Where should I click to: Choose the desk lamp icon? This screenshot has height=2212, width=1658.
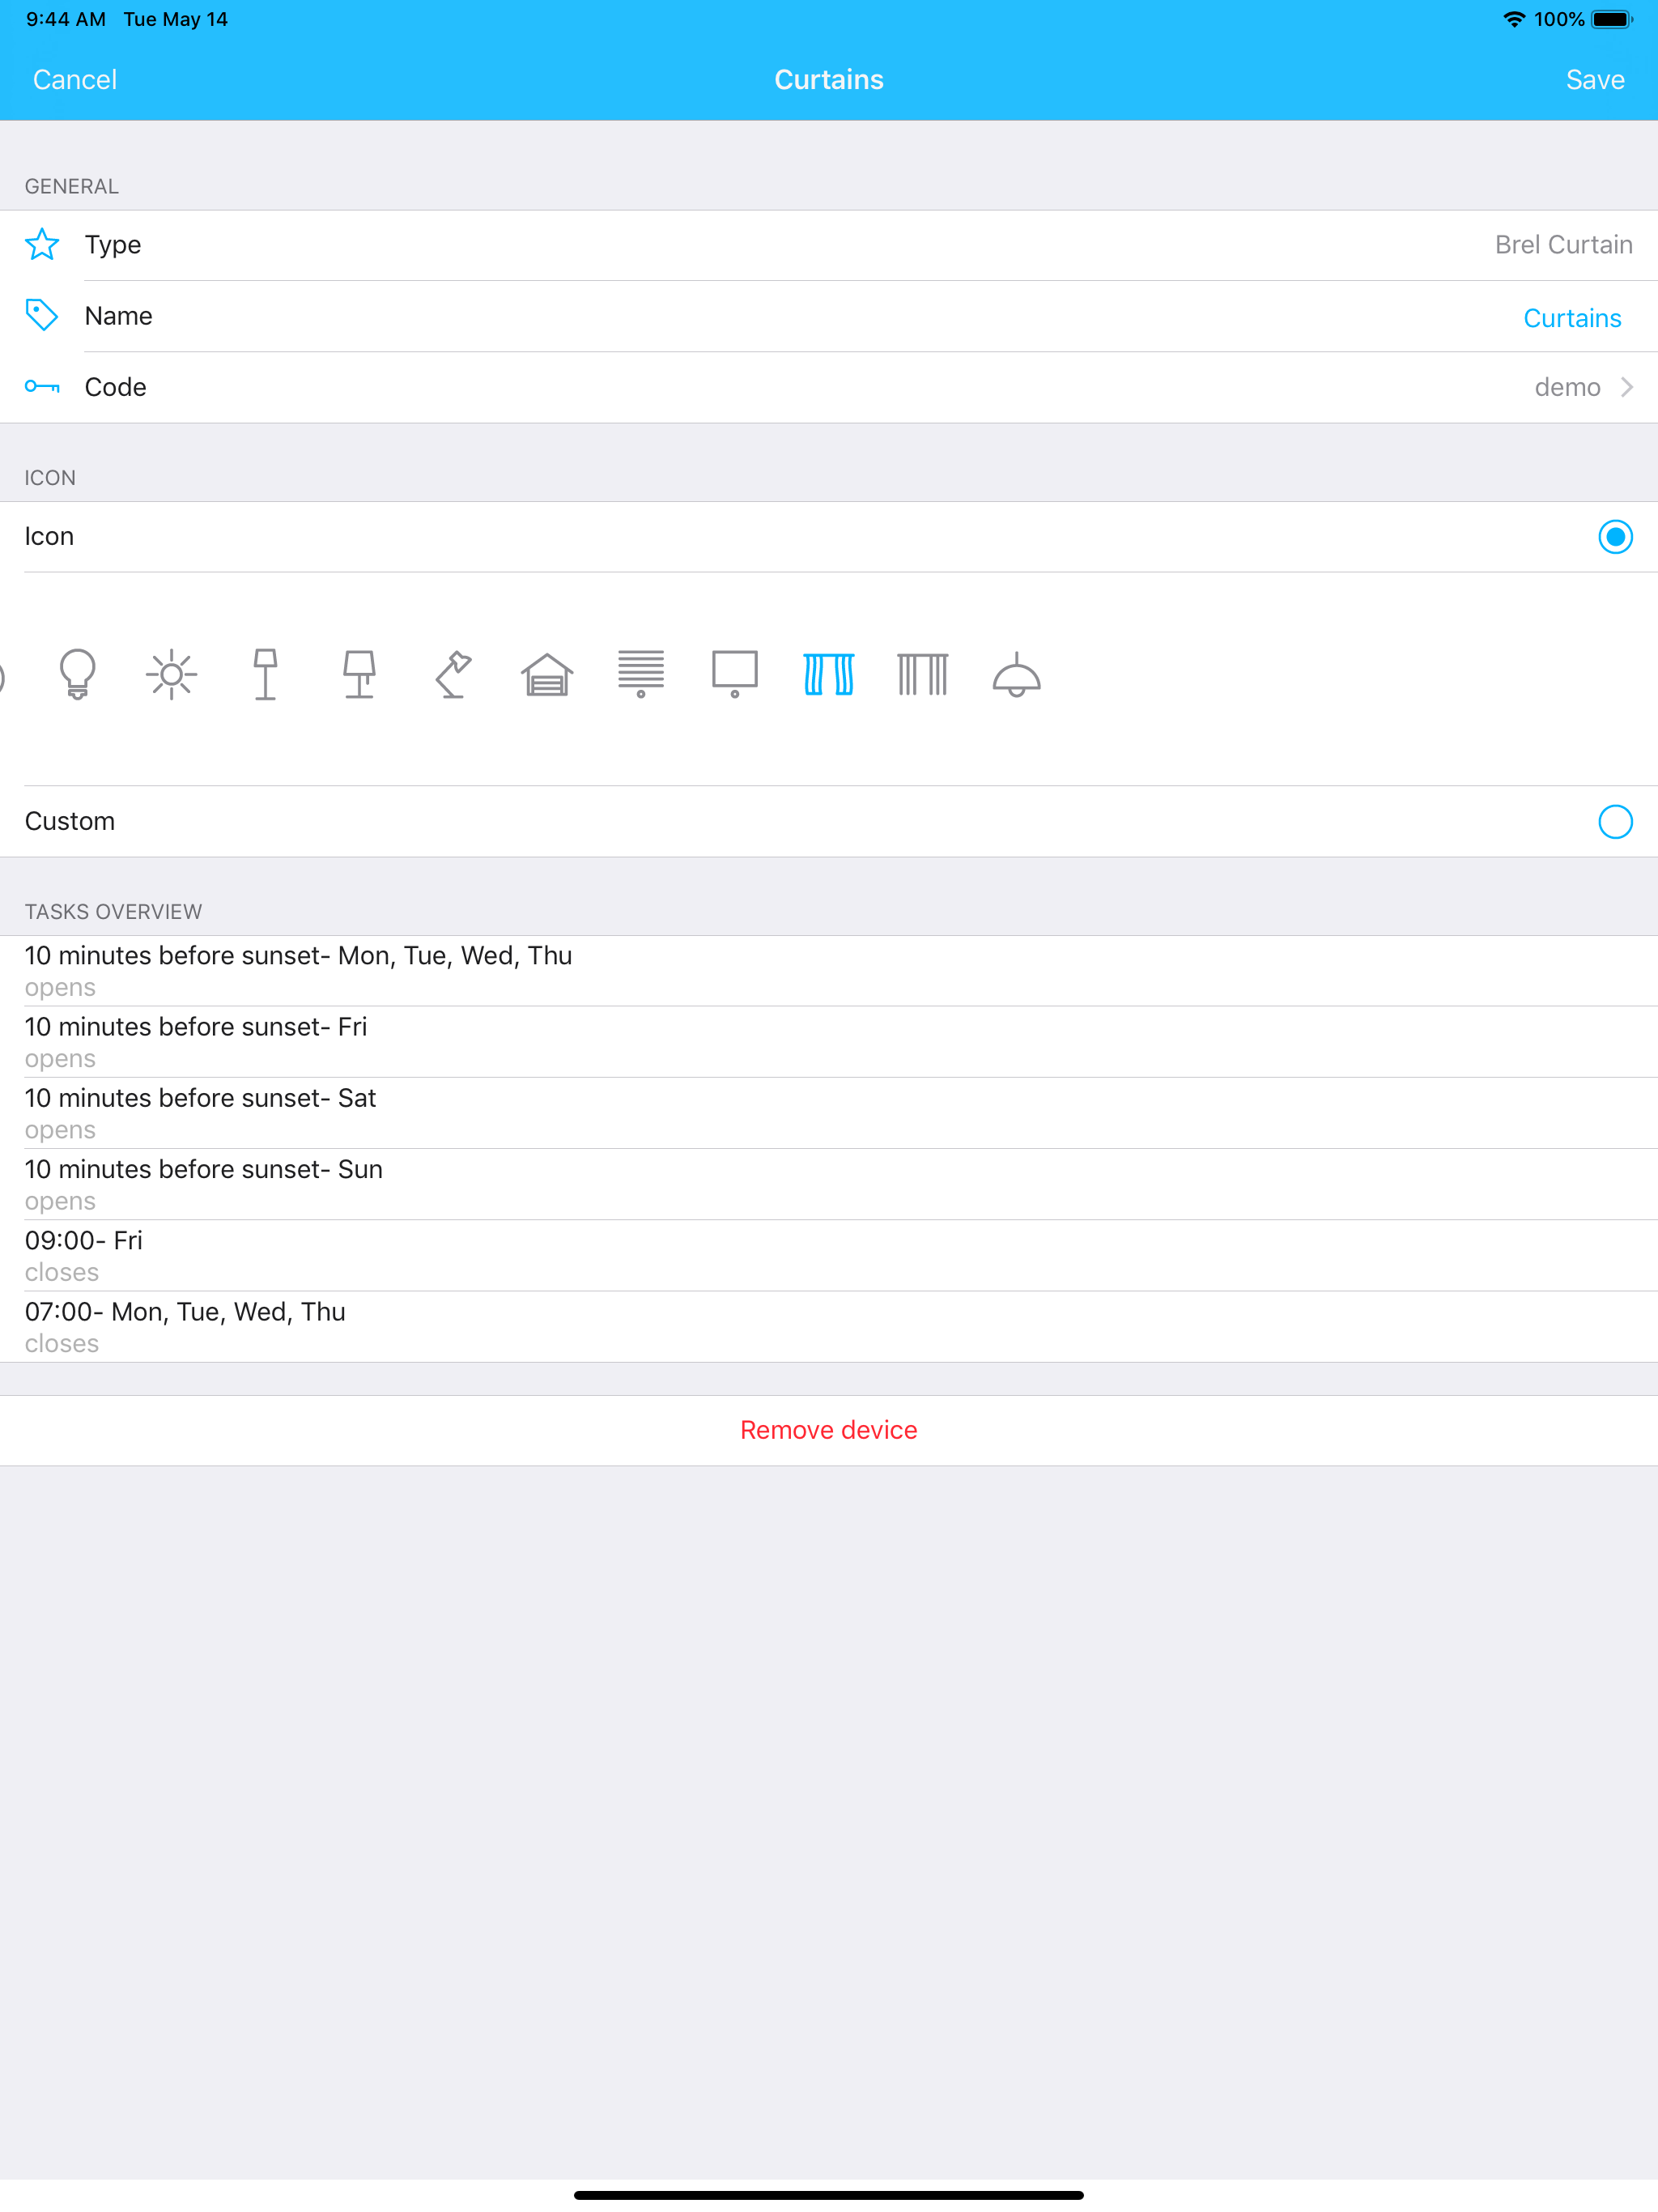tap(453, 674)
